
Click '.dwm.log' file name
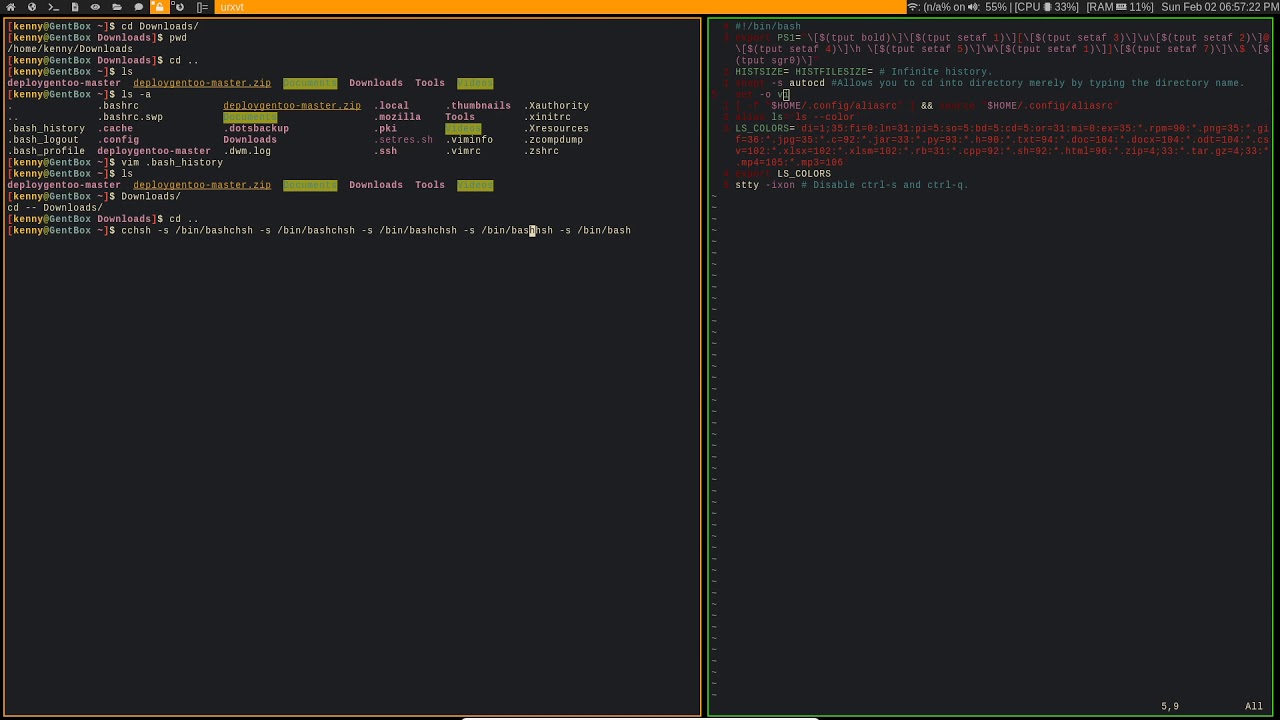(247, 151)
